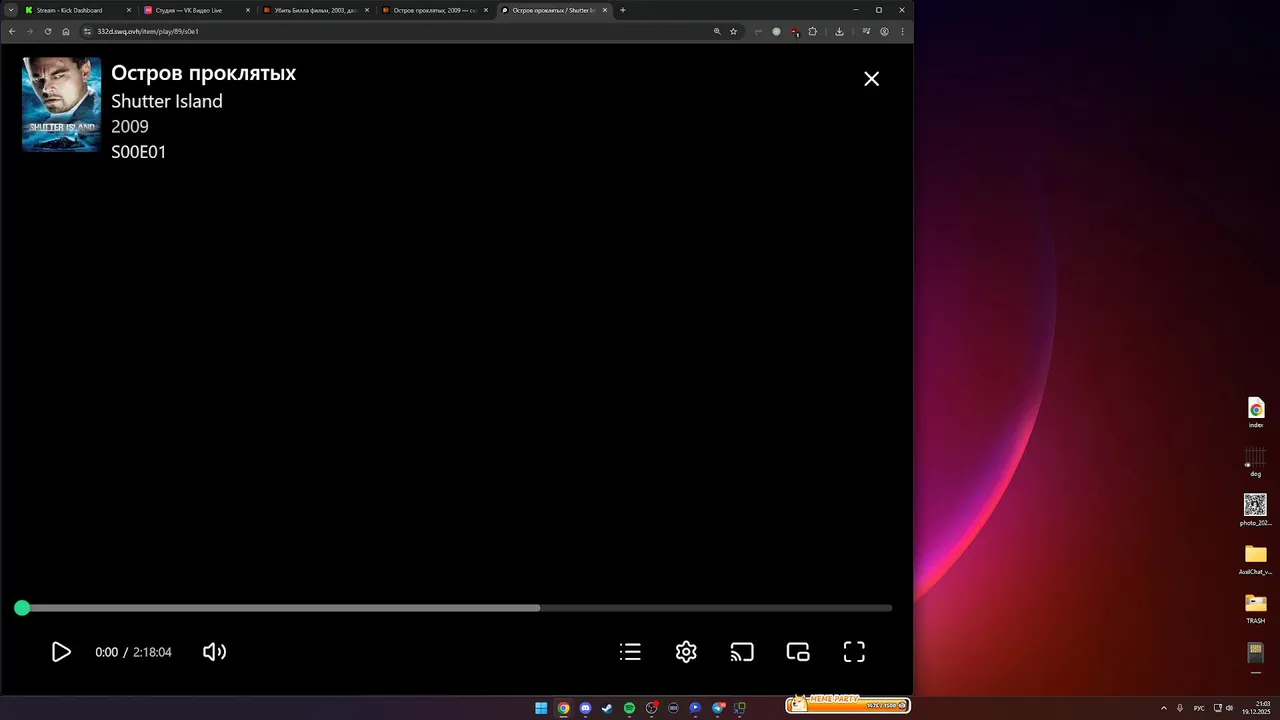Switch the РУС input language
1280x720 pixels.
click(x=1199, y=708)
